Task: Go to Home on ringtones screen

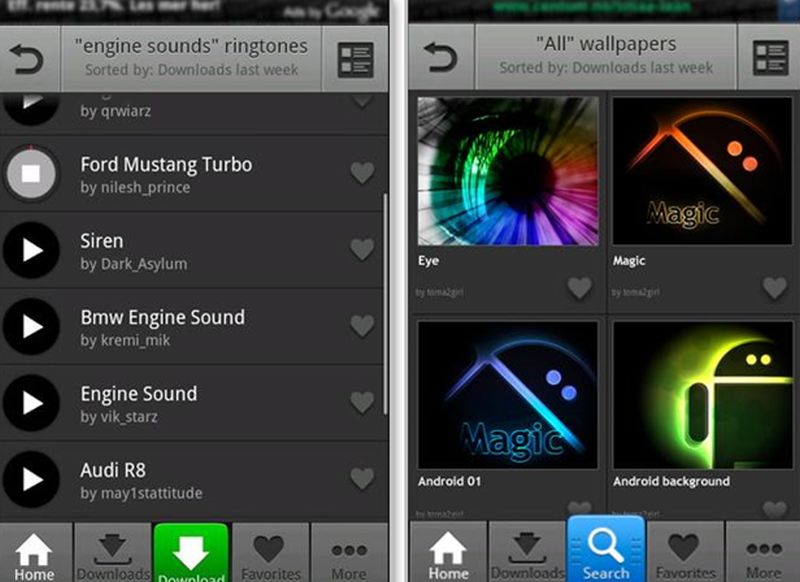Action: point(34,554)
